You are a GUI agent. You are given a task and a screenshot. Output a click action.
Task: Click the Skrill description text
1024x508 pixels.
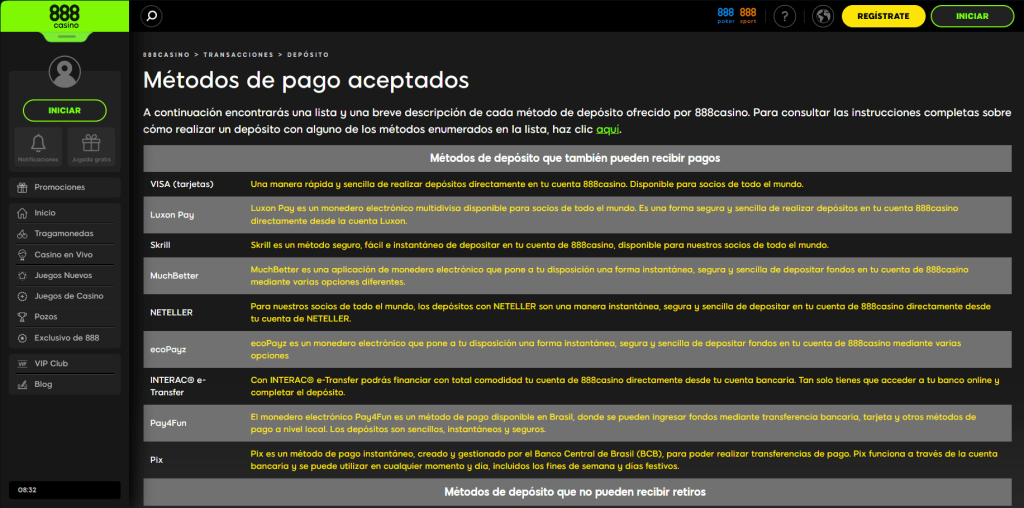click(539, 245)
